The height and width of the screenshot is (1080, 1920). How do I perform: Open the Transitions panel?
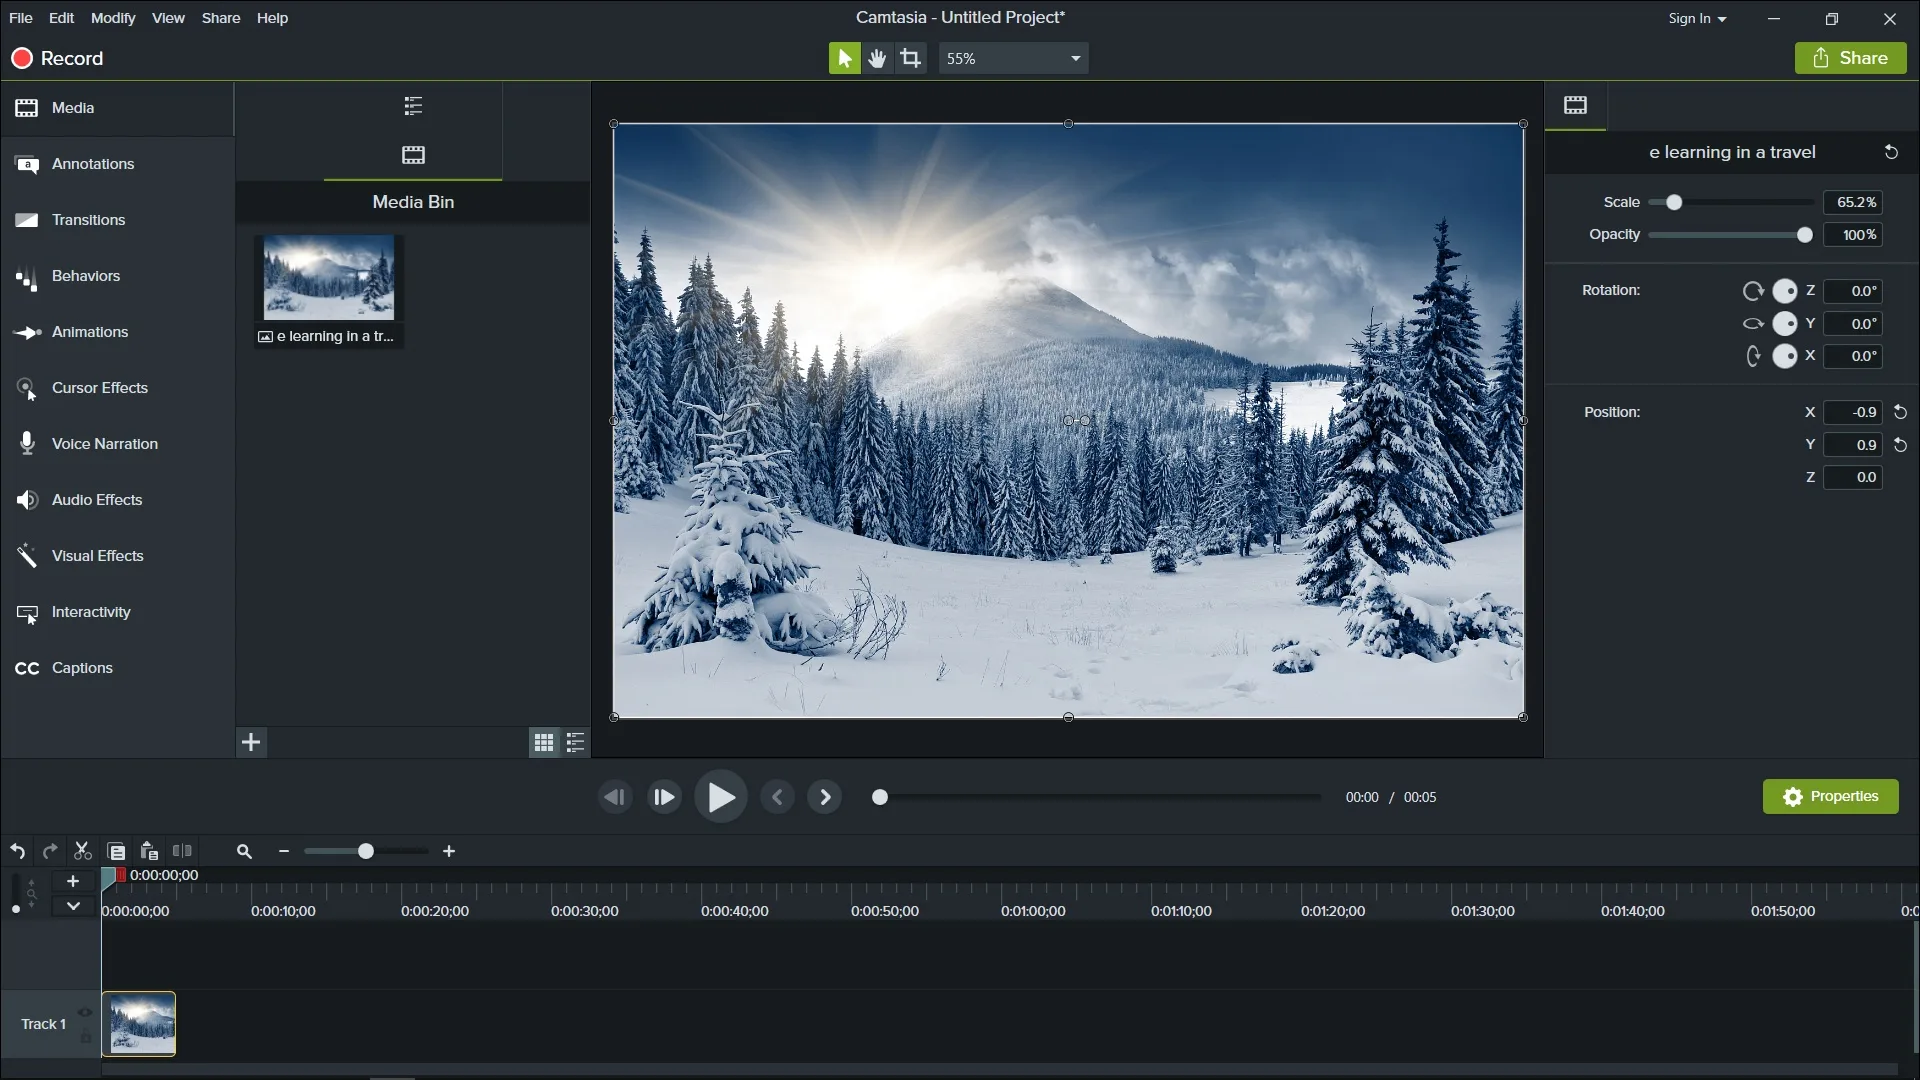pyautogui.click(x=117, y=220)
